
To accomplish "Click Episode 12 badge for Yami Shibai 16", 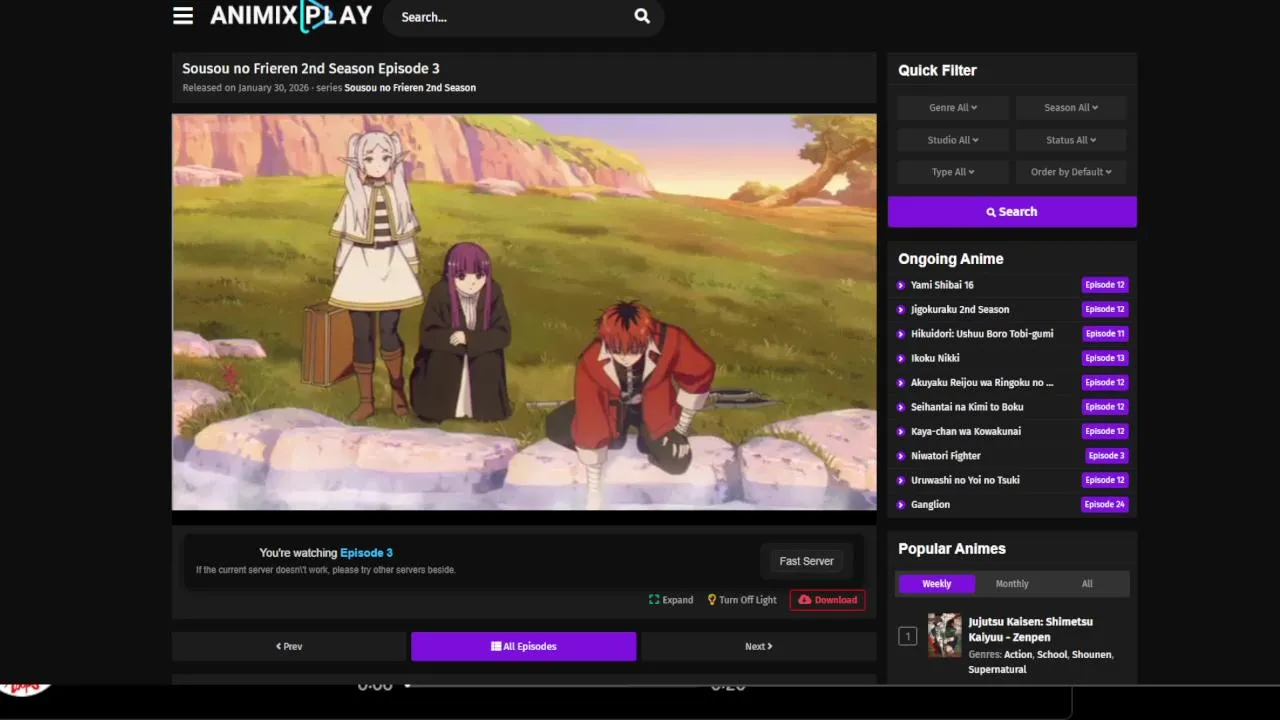I will pos(1105,285).
